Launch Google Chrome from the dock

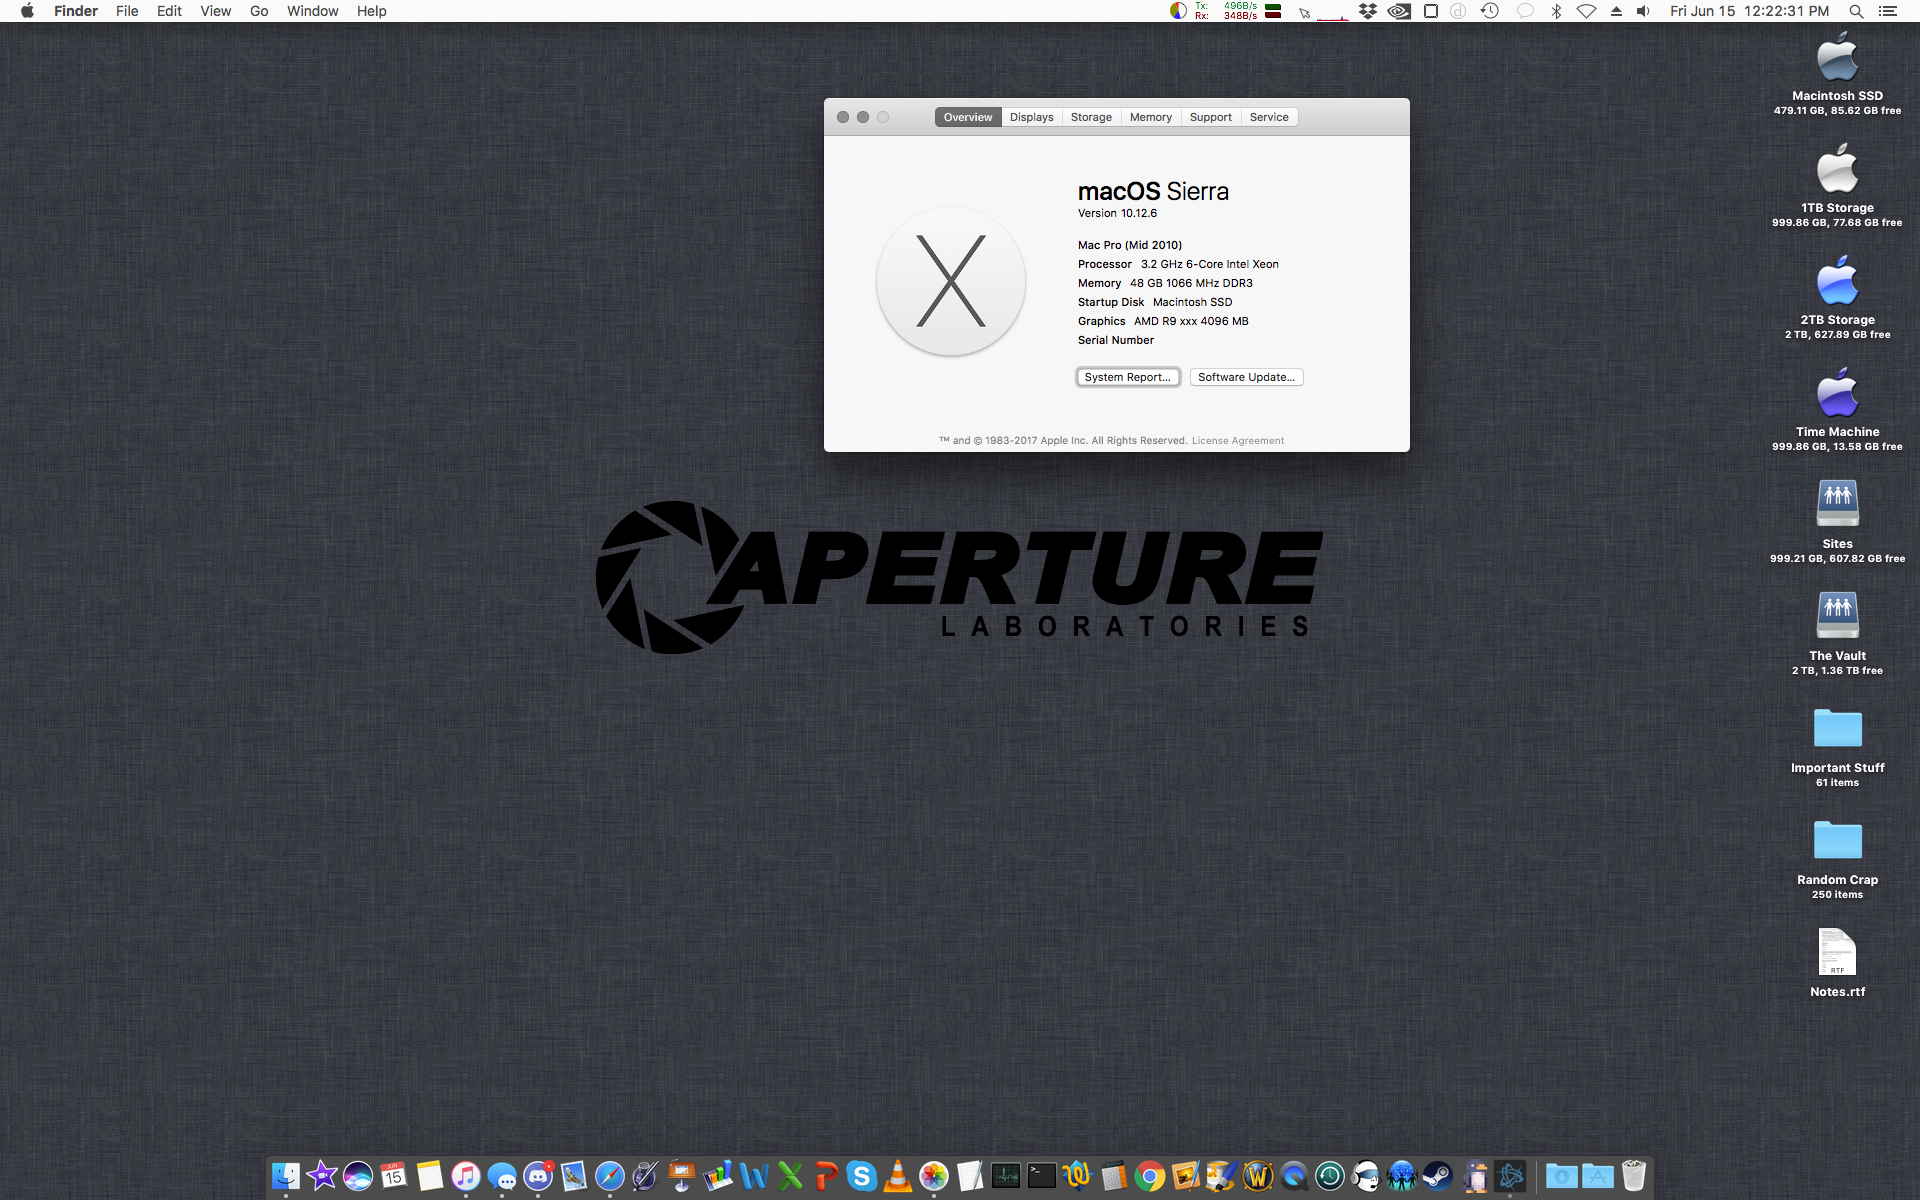(x=1150, y=1177)
